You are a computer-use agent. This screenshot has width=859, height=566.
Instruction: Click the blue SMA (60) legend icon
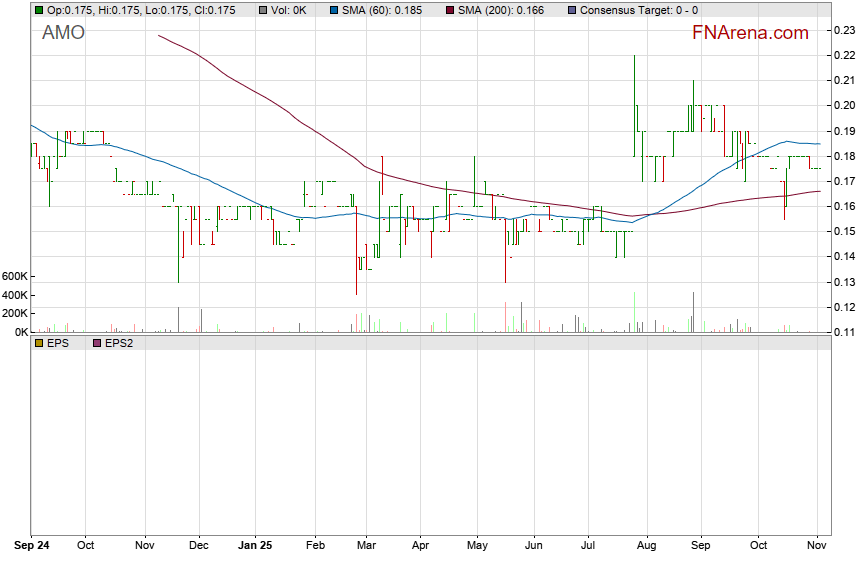(x=333, y=10)
